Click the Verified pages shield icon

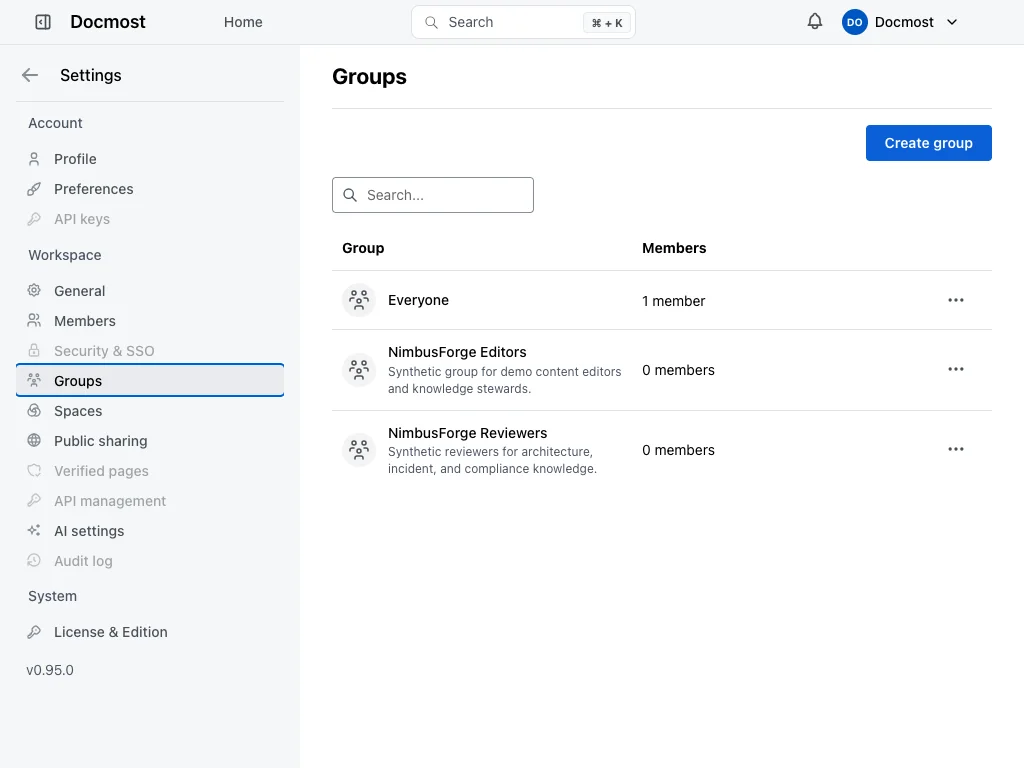point(34,471)
